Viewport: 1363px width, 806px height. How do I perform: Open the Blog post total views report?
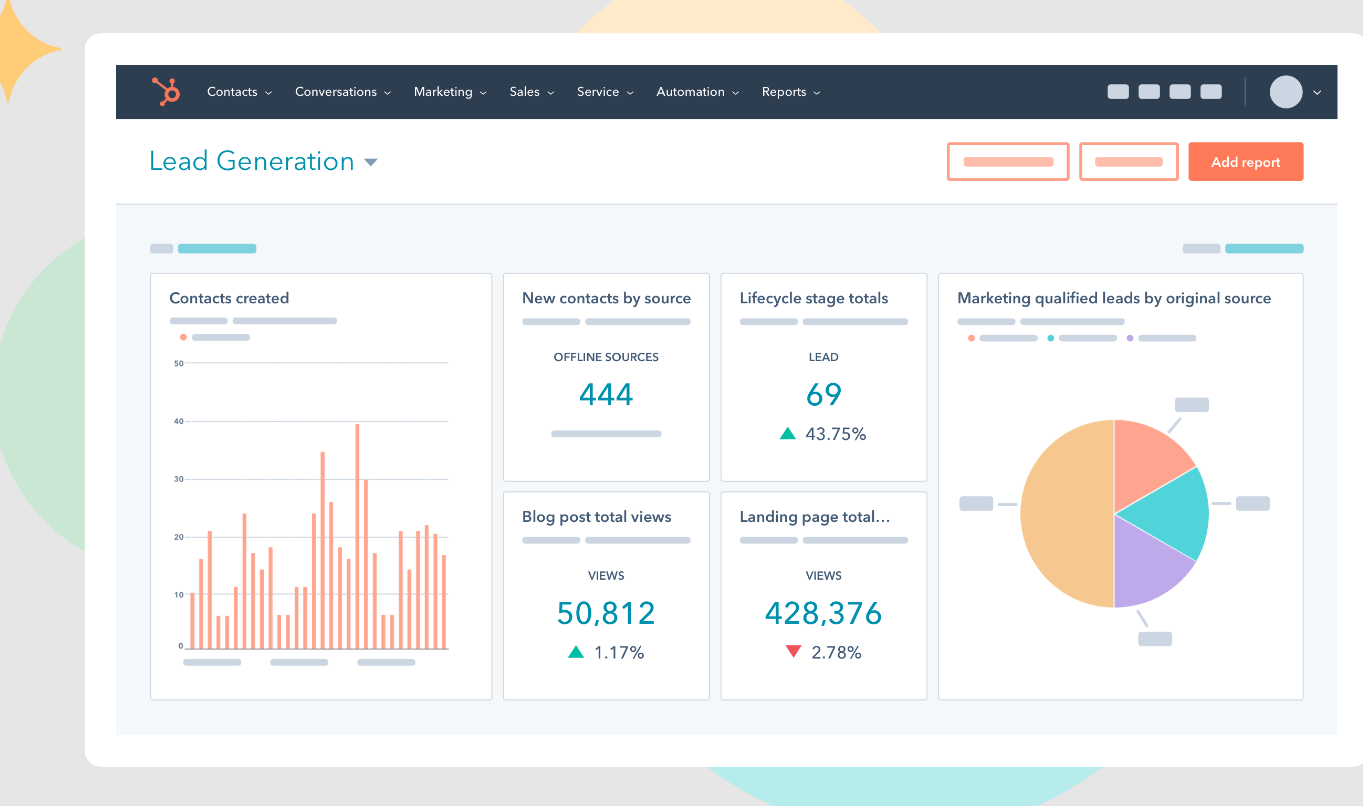point(597,517)
